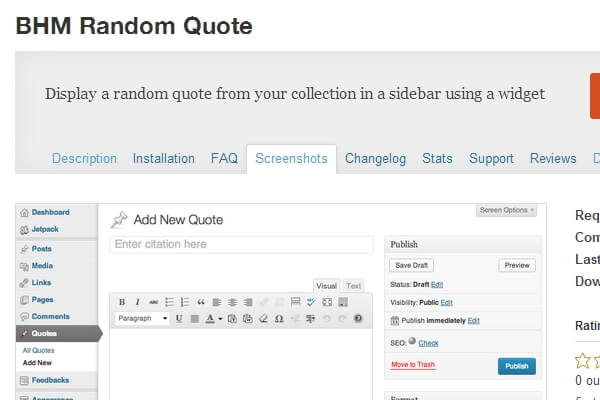Align text right
The height and width of the screenshot is (400, 600).
pyautogui.click(x=248, y=302)
